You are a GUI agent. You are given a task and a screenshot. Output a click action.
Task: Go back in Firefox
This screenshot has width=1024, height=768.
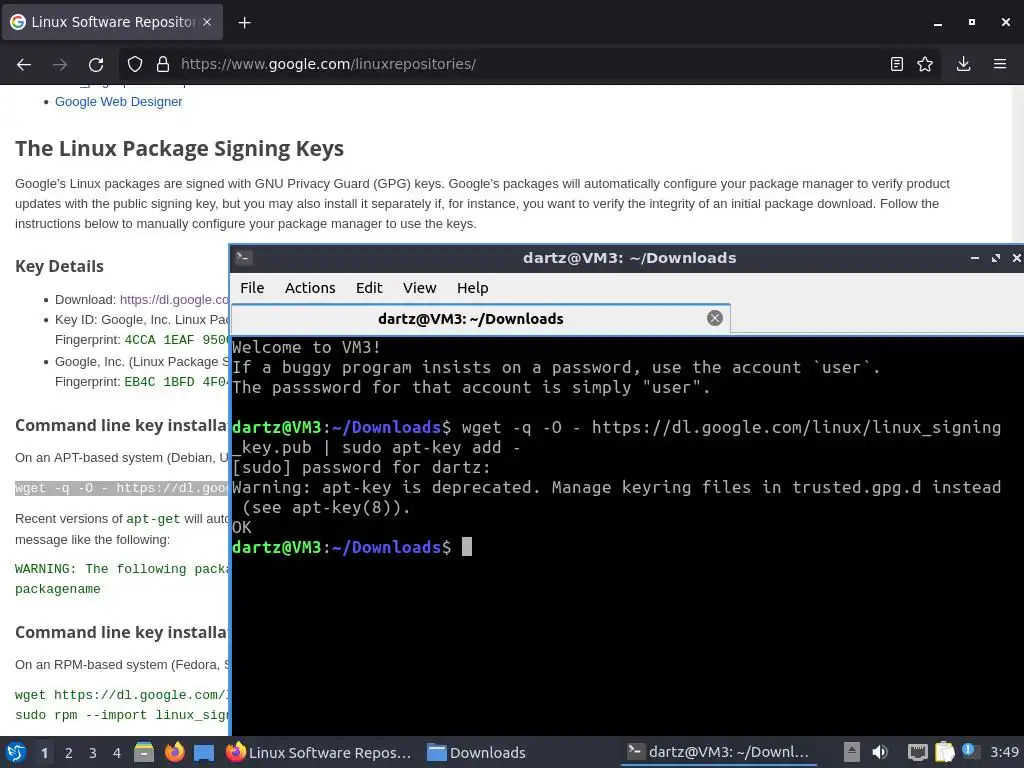click(x=24, y=64)
